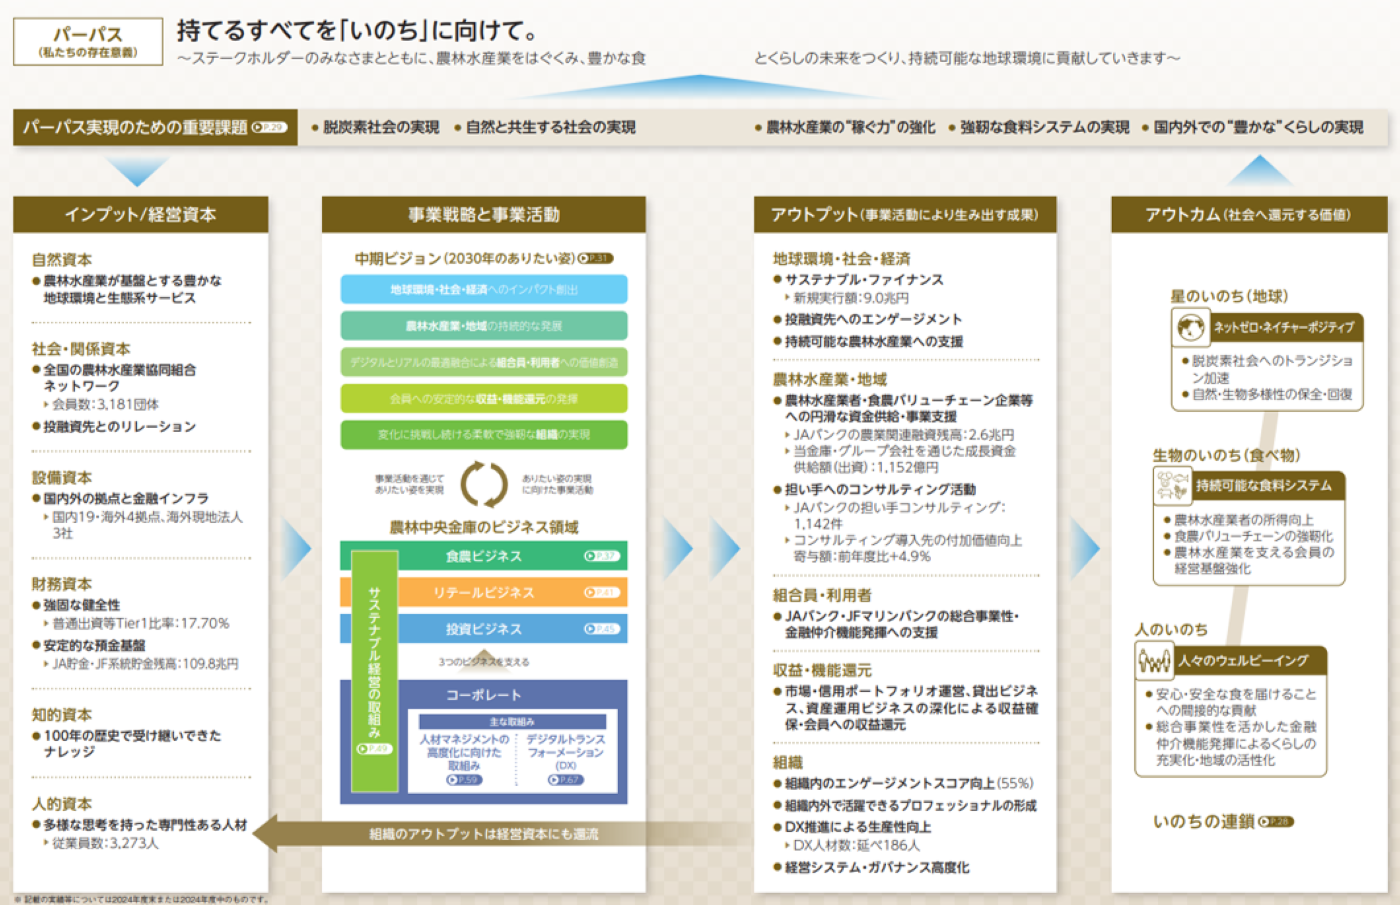Viewport: 1400px width, 905px height.
Task: Open the P.31 badge next to 中期ビジョン
Action: (596, 258)
